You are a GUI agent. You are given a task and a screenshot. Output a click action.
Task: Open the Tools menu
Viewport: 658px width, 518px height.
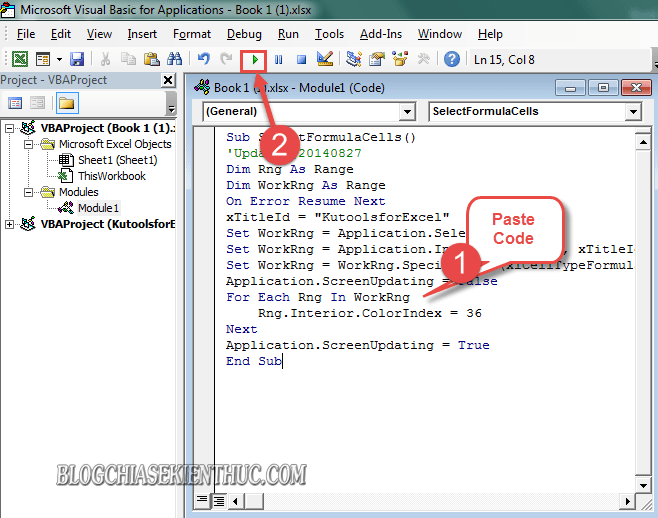(x=329, y=34)
